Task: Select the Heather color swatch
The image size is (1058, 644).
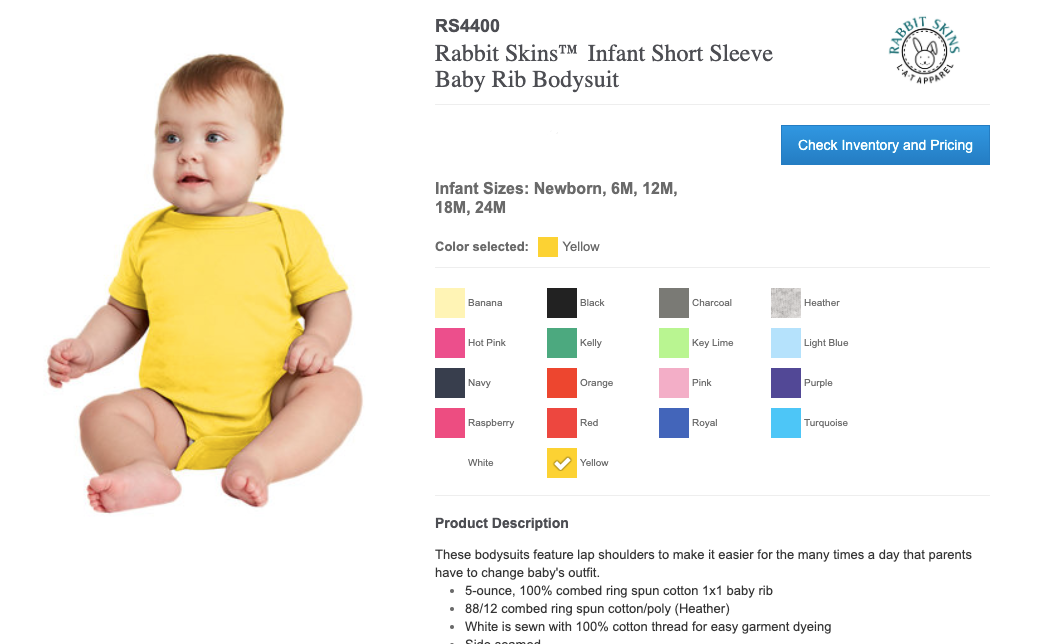Action: (x=786, y=303)
